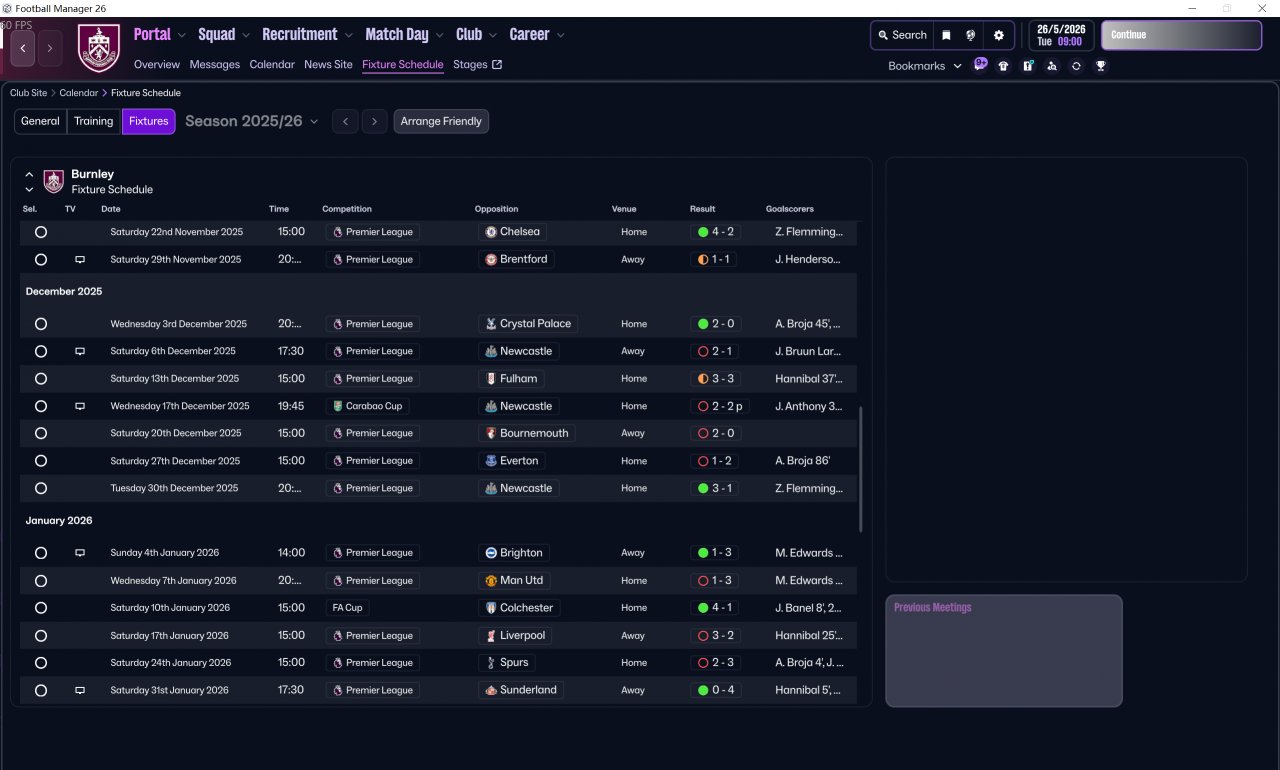Click the Calendar breadcrumb link
This screenshot has width=1280, height=770.
79,93
